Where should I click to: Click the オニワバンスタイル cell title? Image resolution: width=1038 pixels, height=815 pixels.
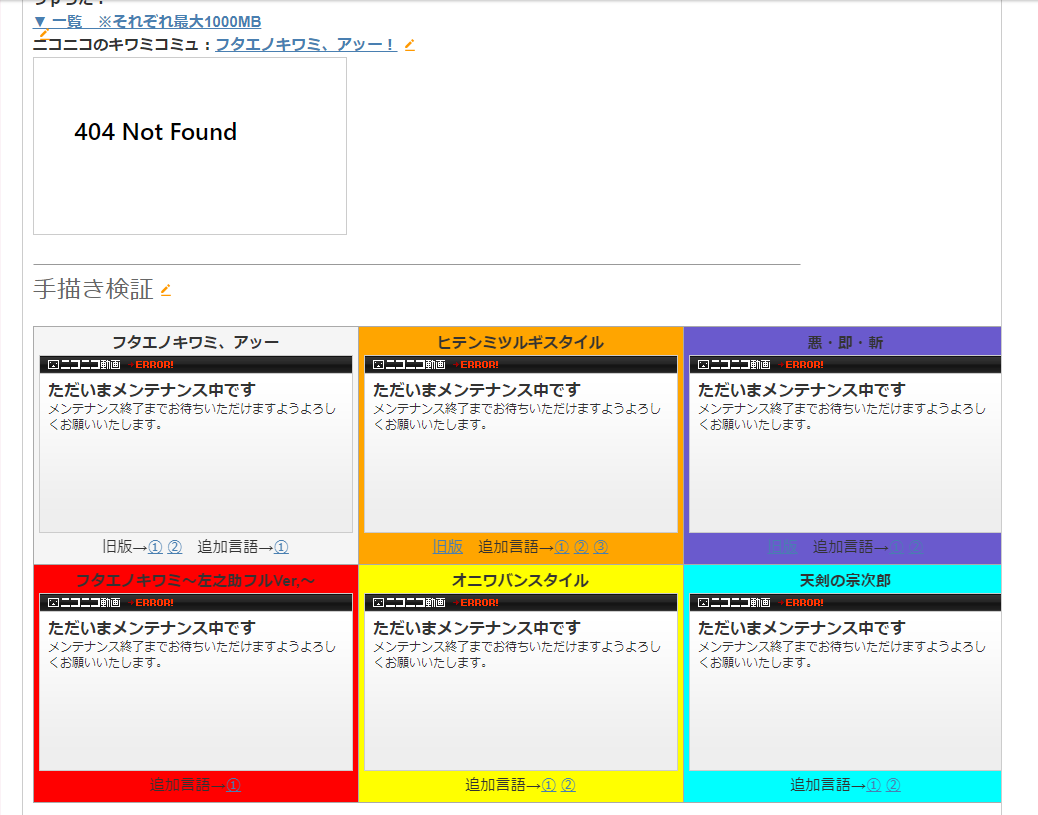(x=520, y=581)
